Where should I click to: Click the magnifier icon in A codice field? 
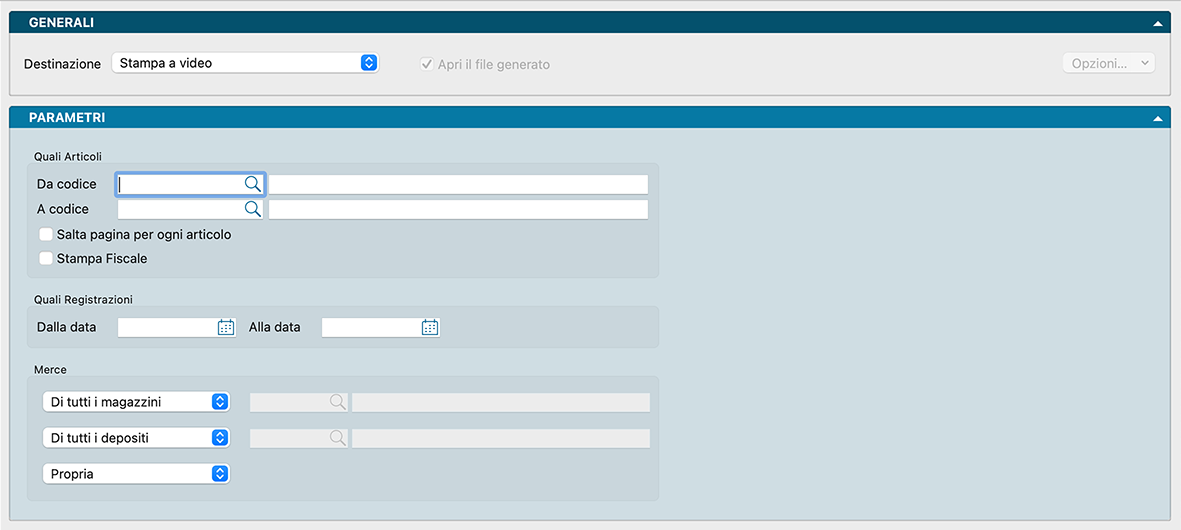coord(253,209)
